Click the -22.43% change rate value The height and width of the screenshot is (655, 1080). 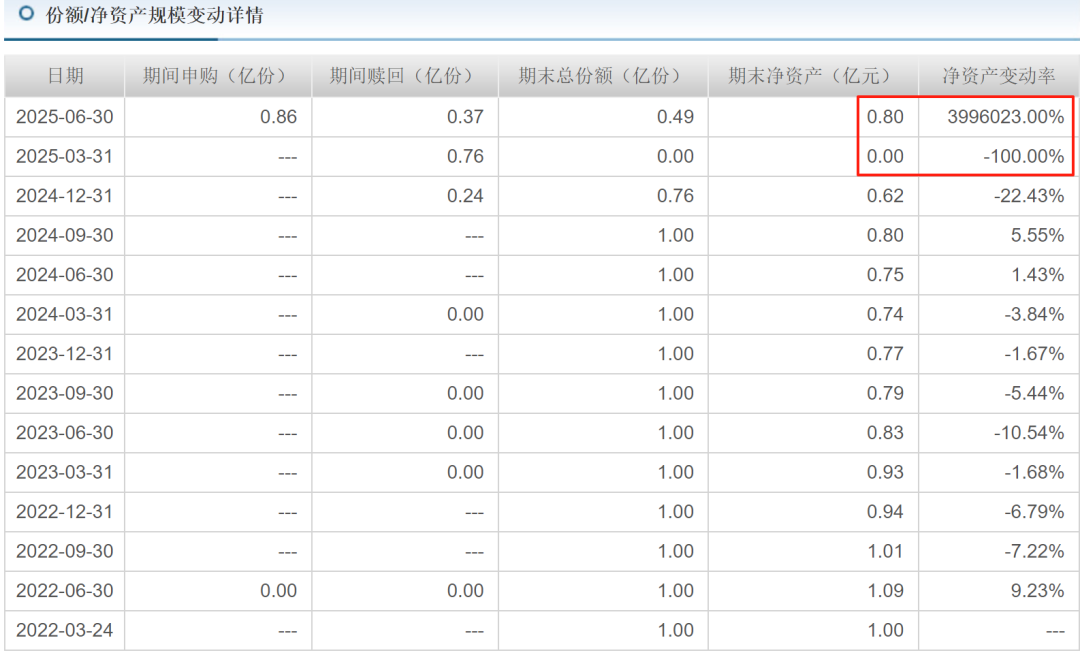(x=1029, y=196)
